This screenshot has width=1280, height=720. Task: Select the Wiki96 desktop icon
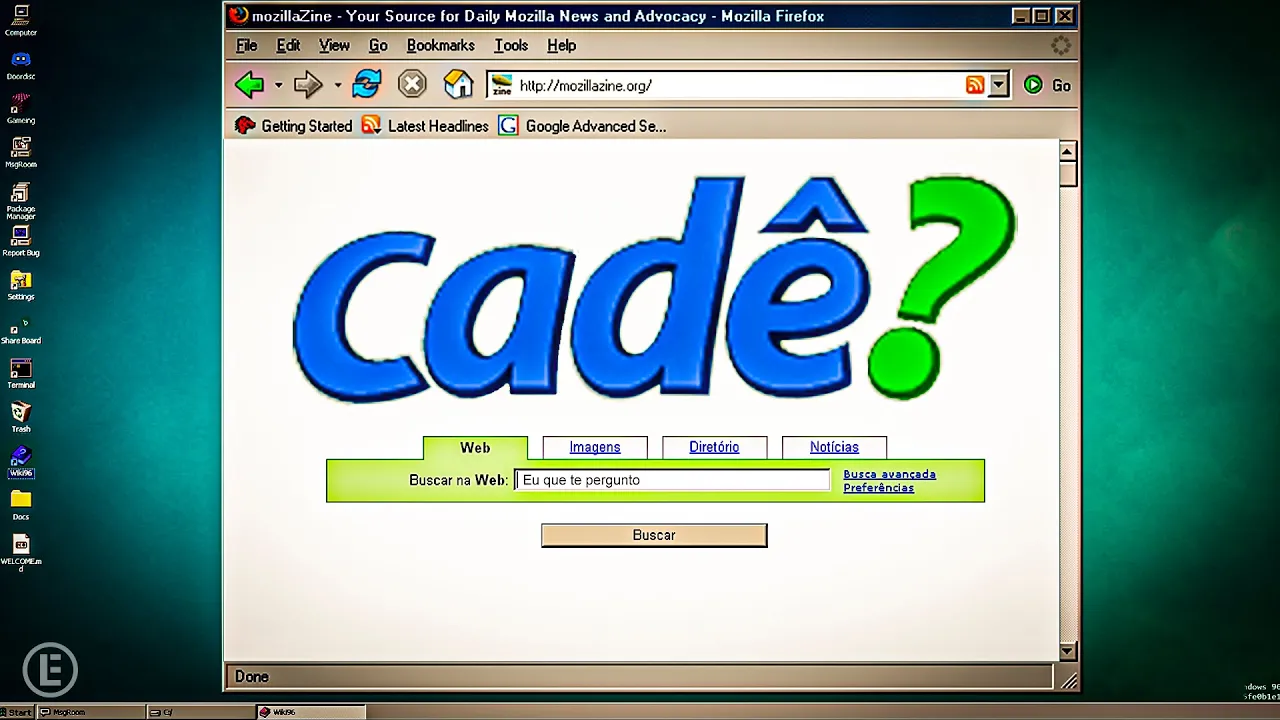[x=21, y=461]
